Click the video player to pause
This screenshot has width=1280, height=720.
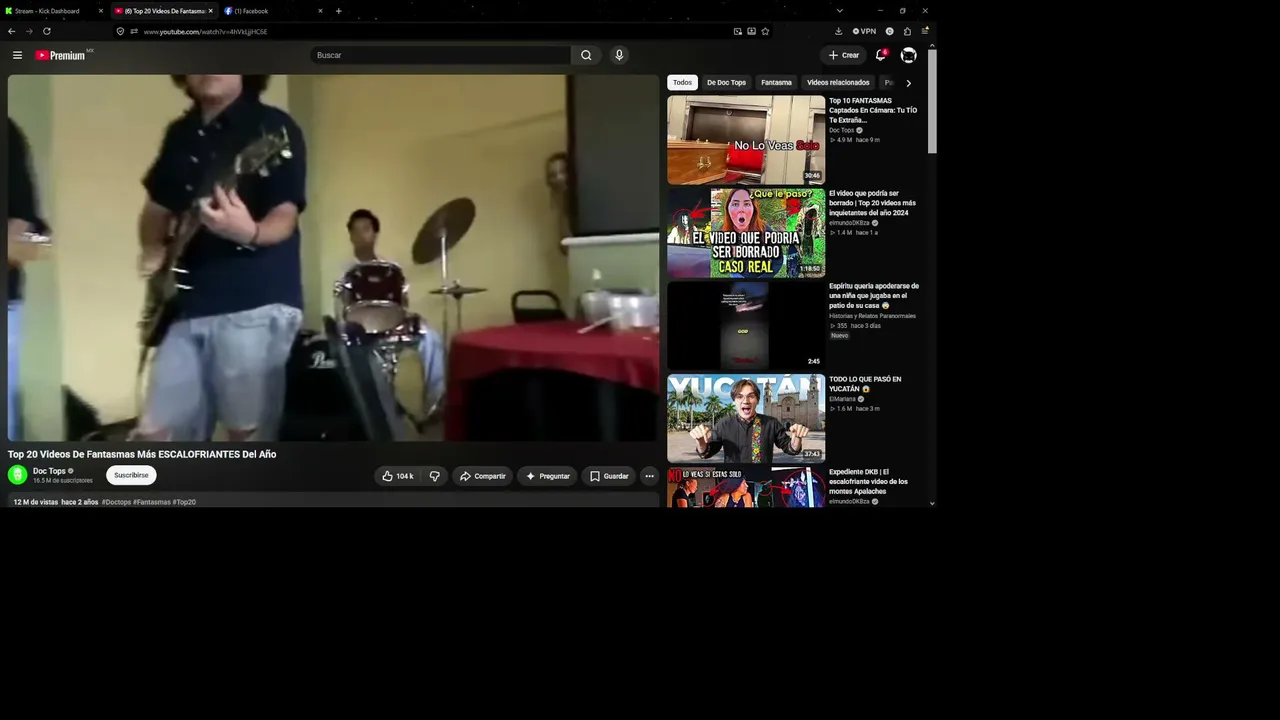(x=333, y=258)
